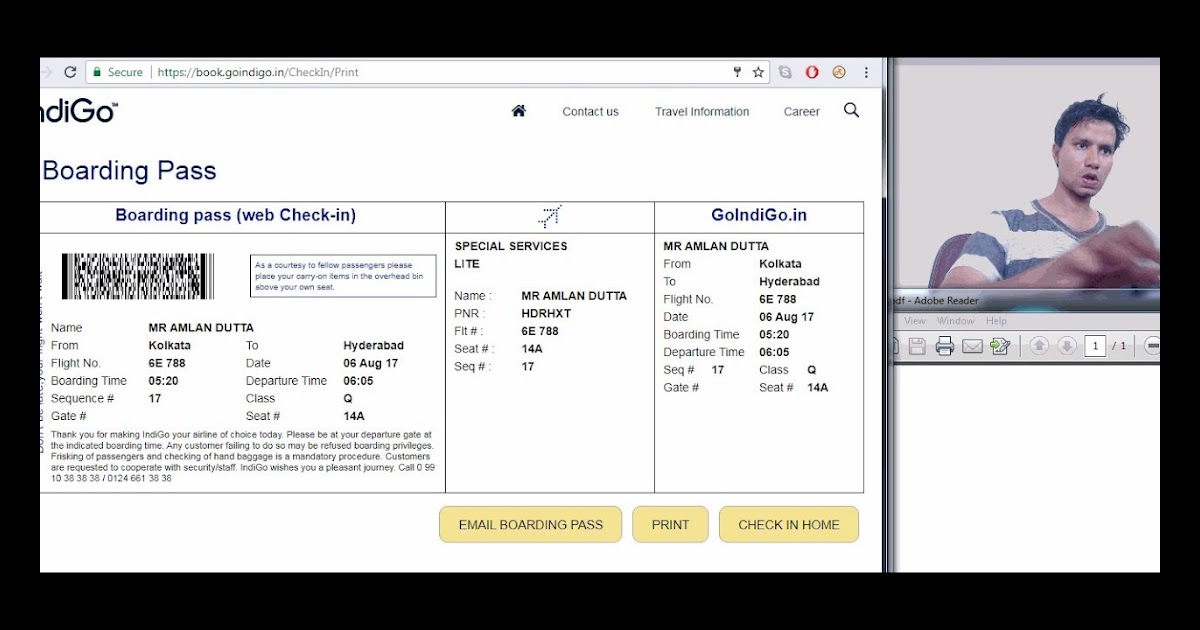Open the Travel Information menu
1200x630 pixels.
click(x=702, y=112)
